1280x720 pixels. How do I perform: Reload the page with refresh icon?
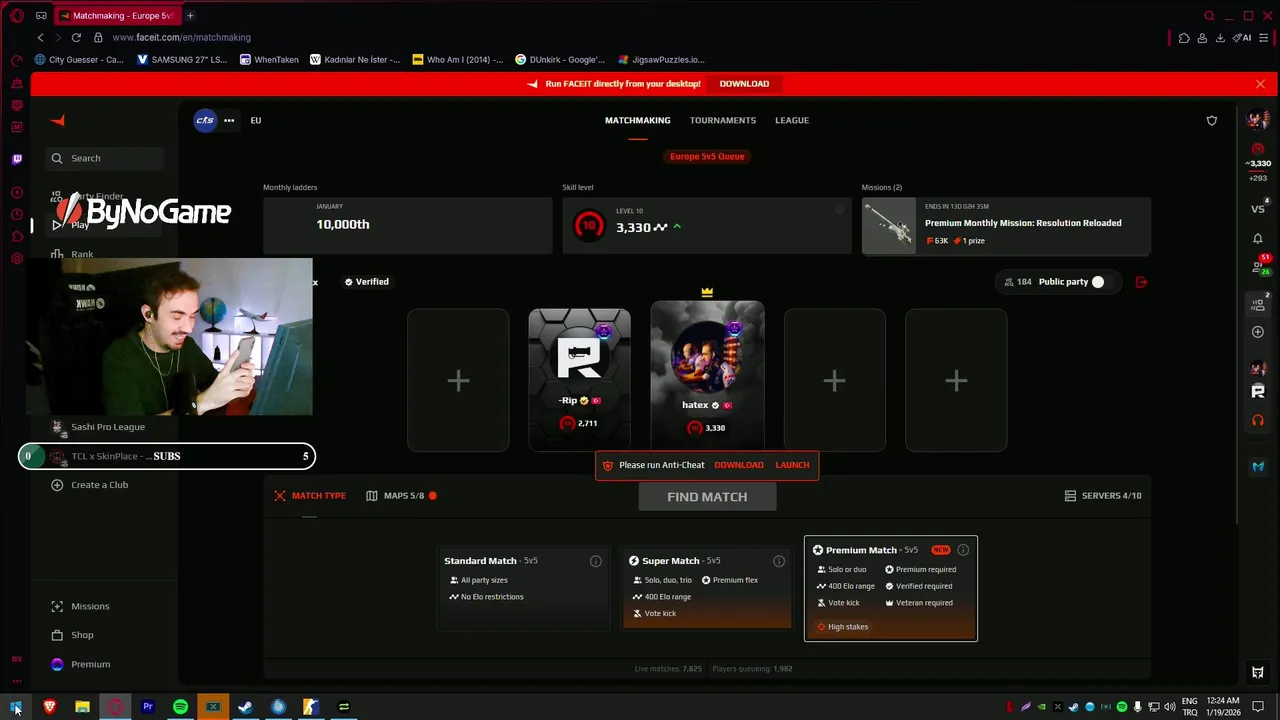point(76,37)
